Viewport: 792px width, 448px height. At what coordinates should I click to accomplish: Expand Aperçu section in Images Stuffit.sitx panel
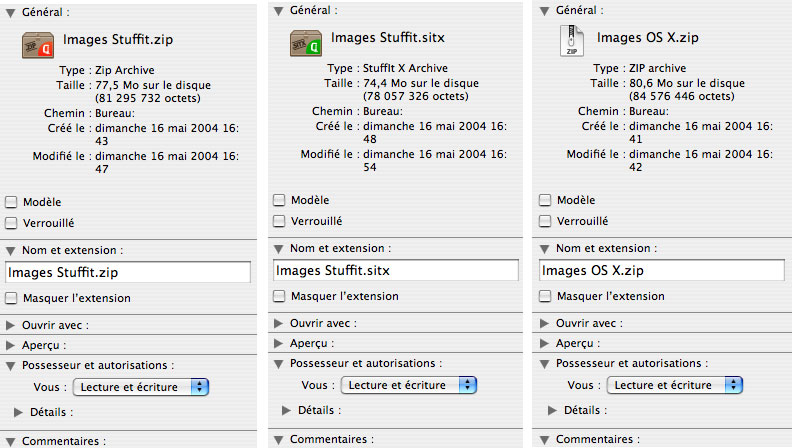[x=279, y=343]
